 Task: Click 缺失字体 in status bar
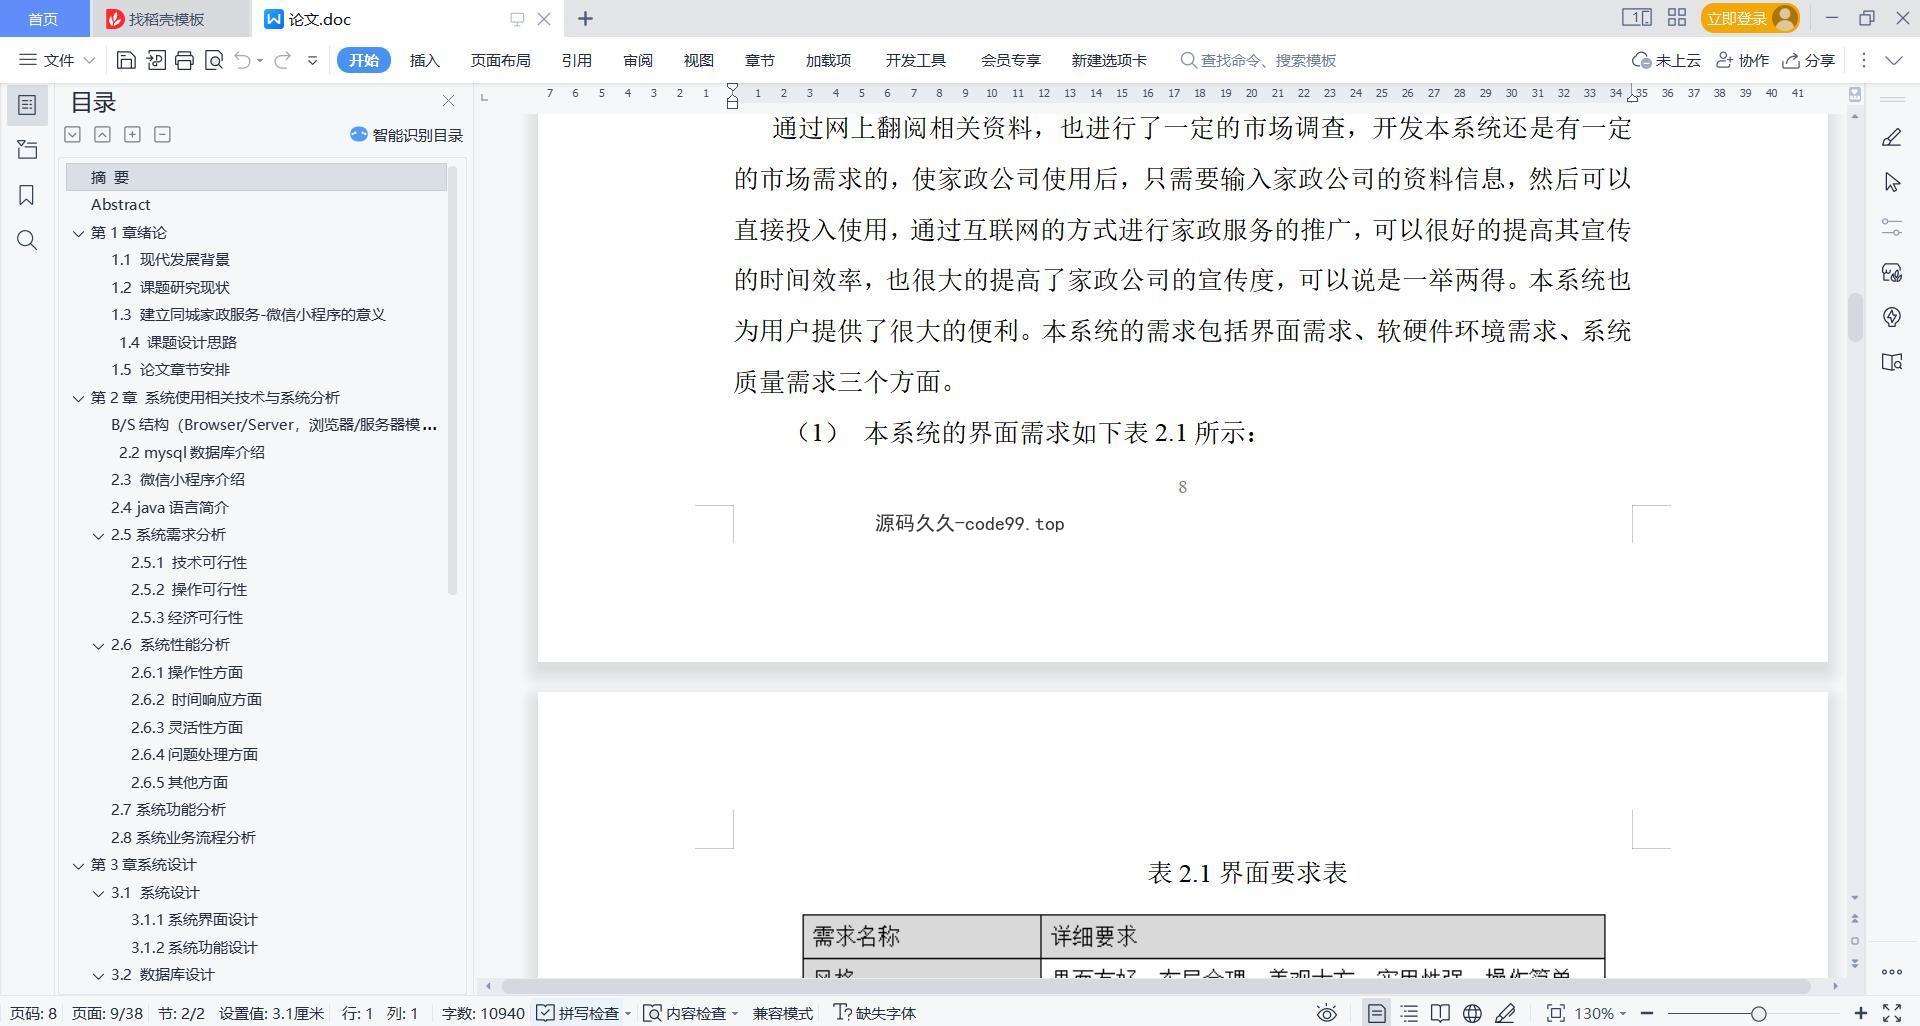(x=874, y=1013)
